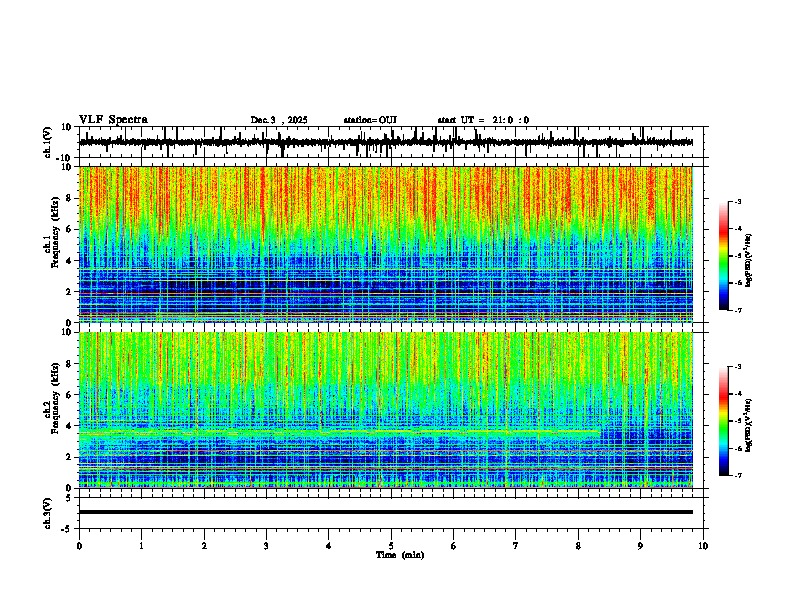Click the "1" tick label on the time axis
The width and height of the screenshot is (792, 612).
point(141,546)
